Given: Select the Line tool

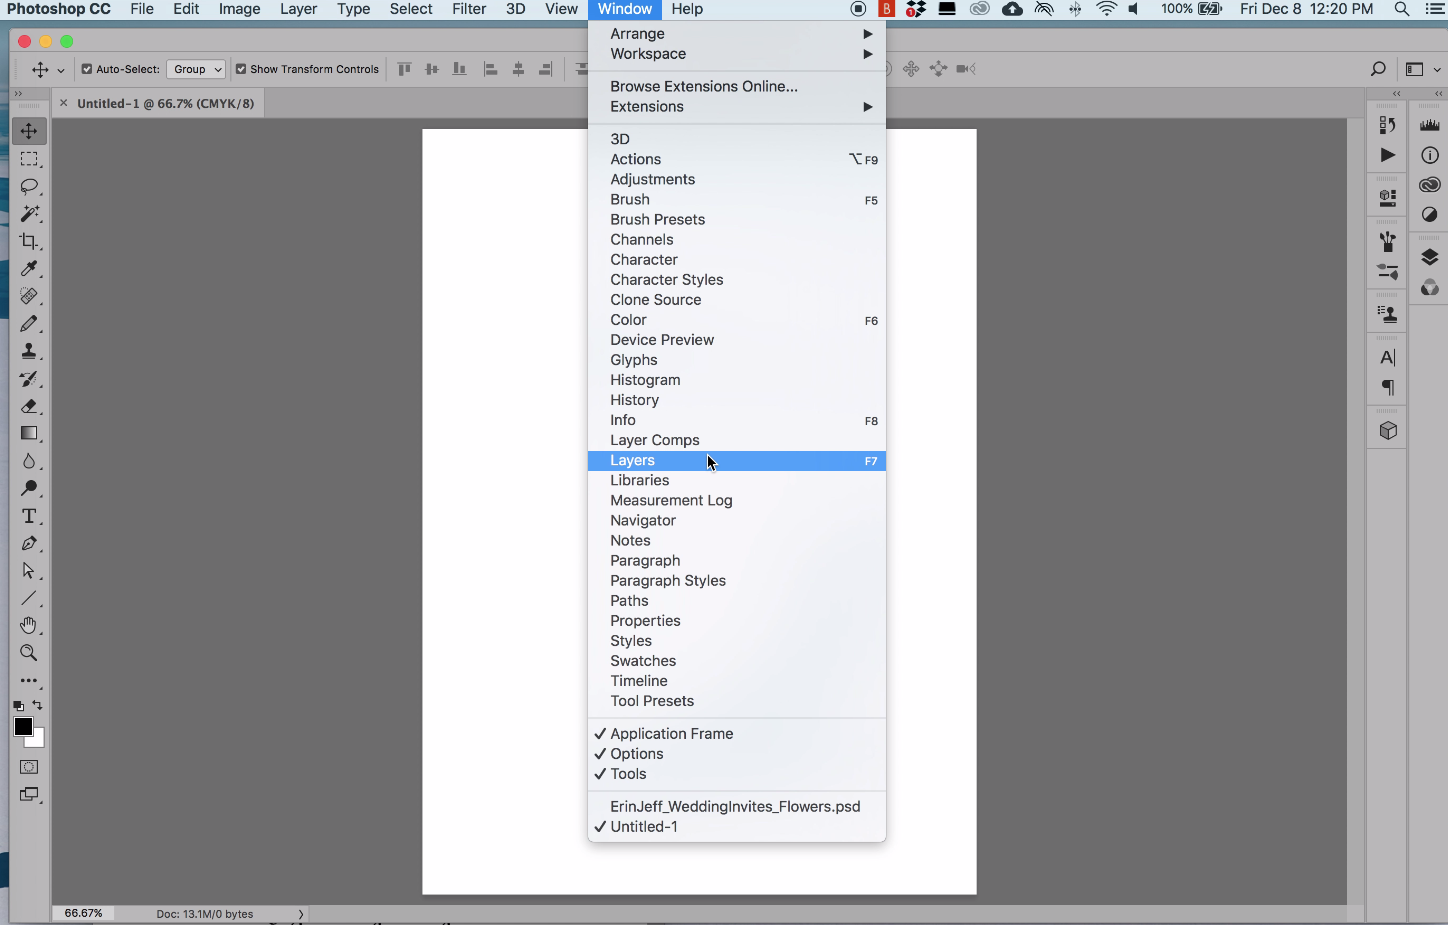Looking at the screenshot, I should (x=29, y=598).
